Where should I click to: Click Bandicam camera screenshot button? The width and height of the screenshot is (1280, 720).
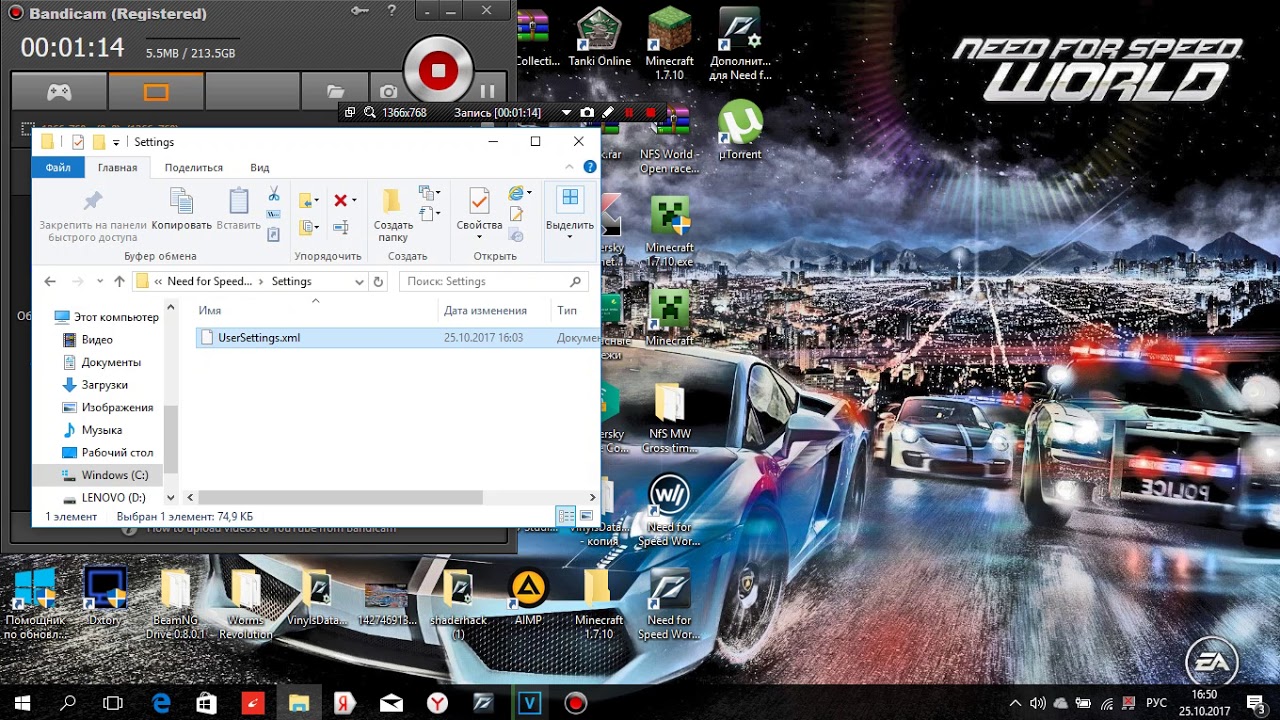coord(388,92)
